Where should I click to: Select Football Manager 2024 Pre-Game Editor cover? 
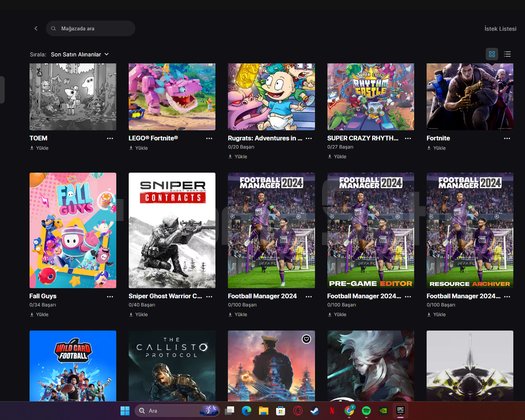(371, 230)
